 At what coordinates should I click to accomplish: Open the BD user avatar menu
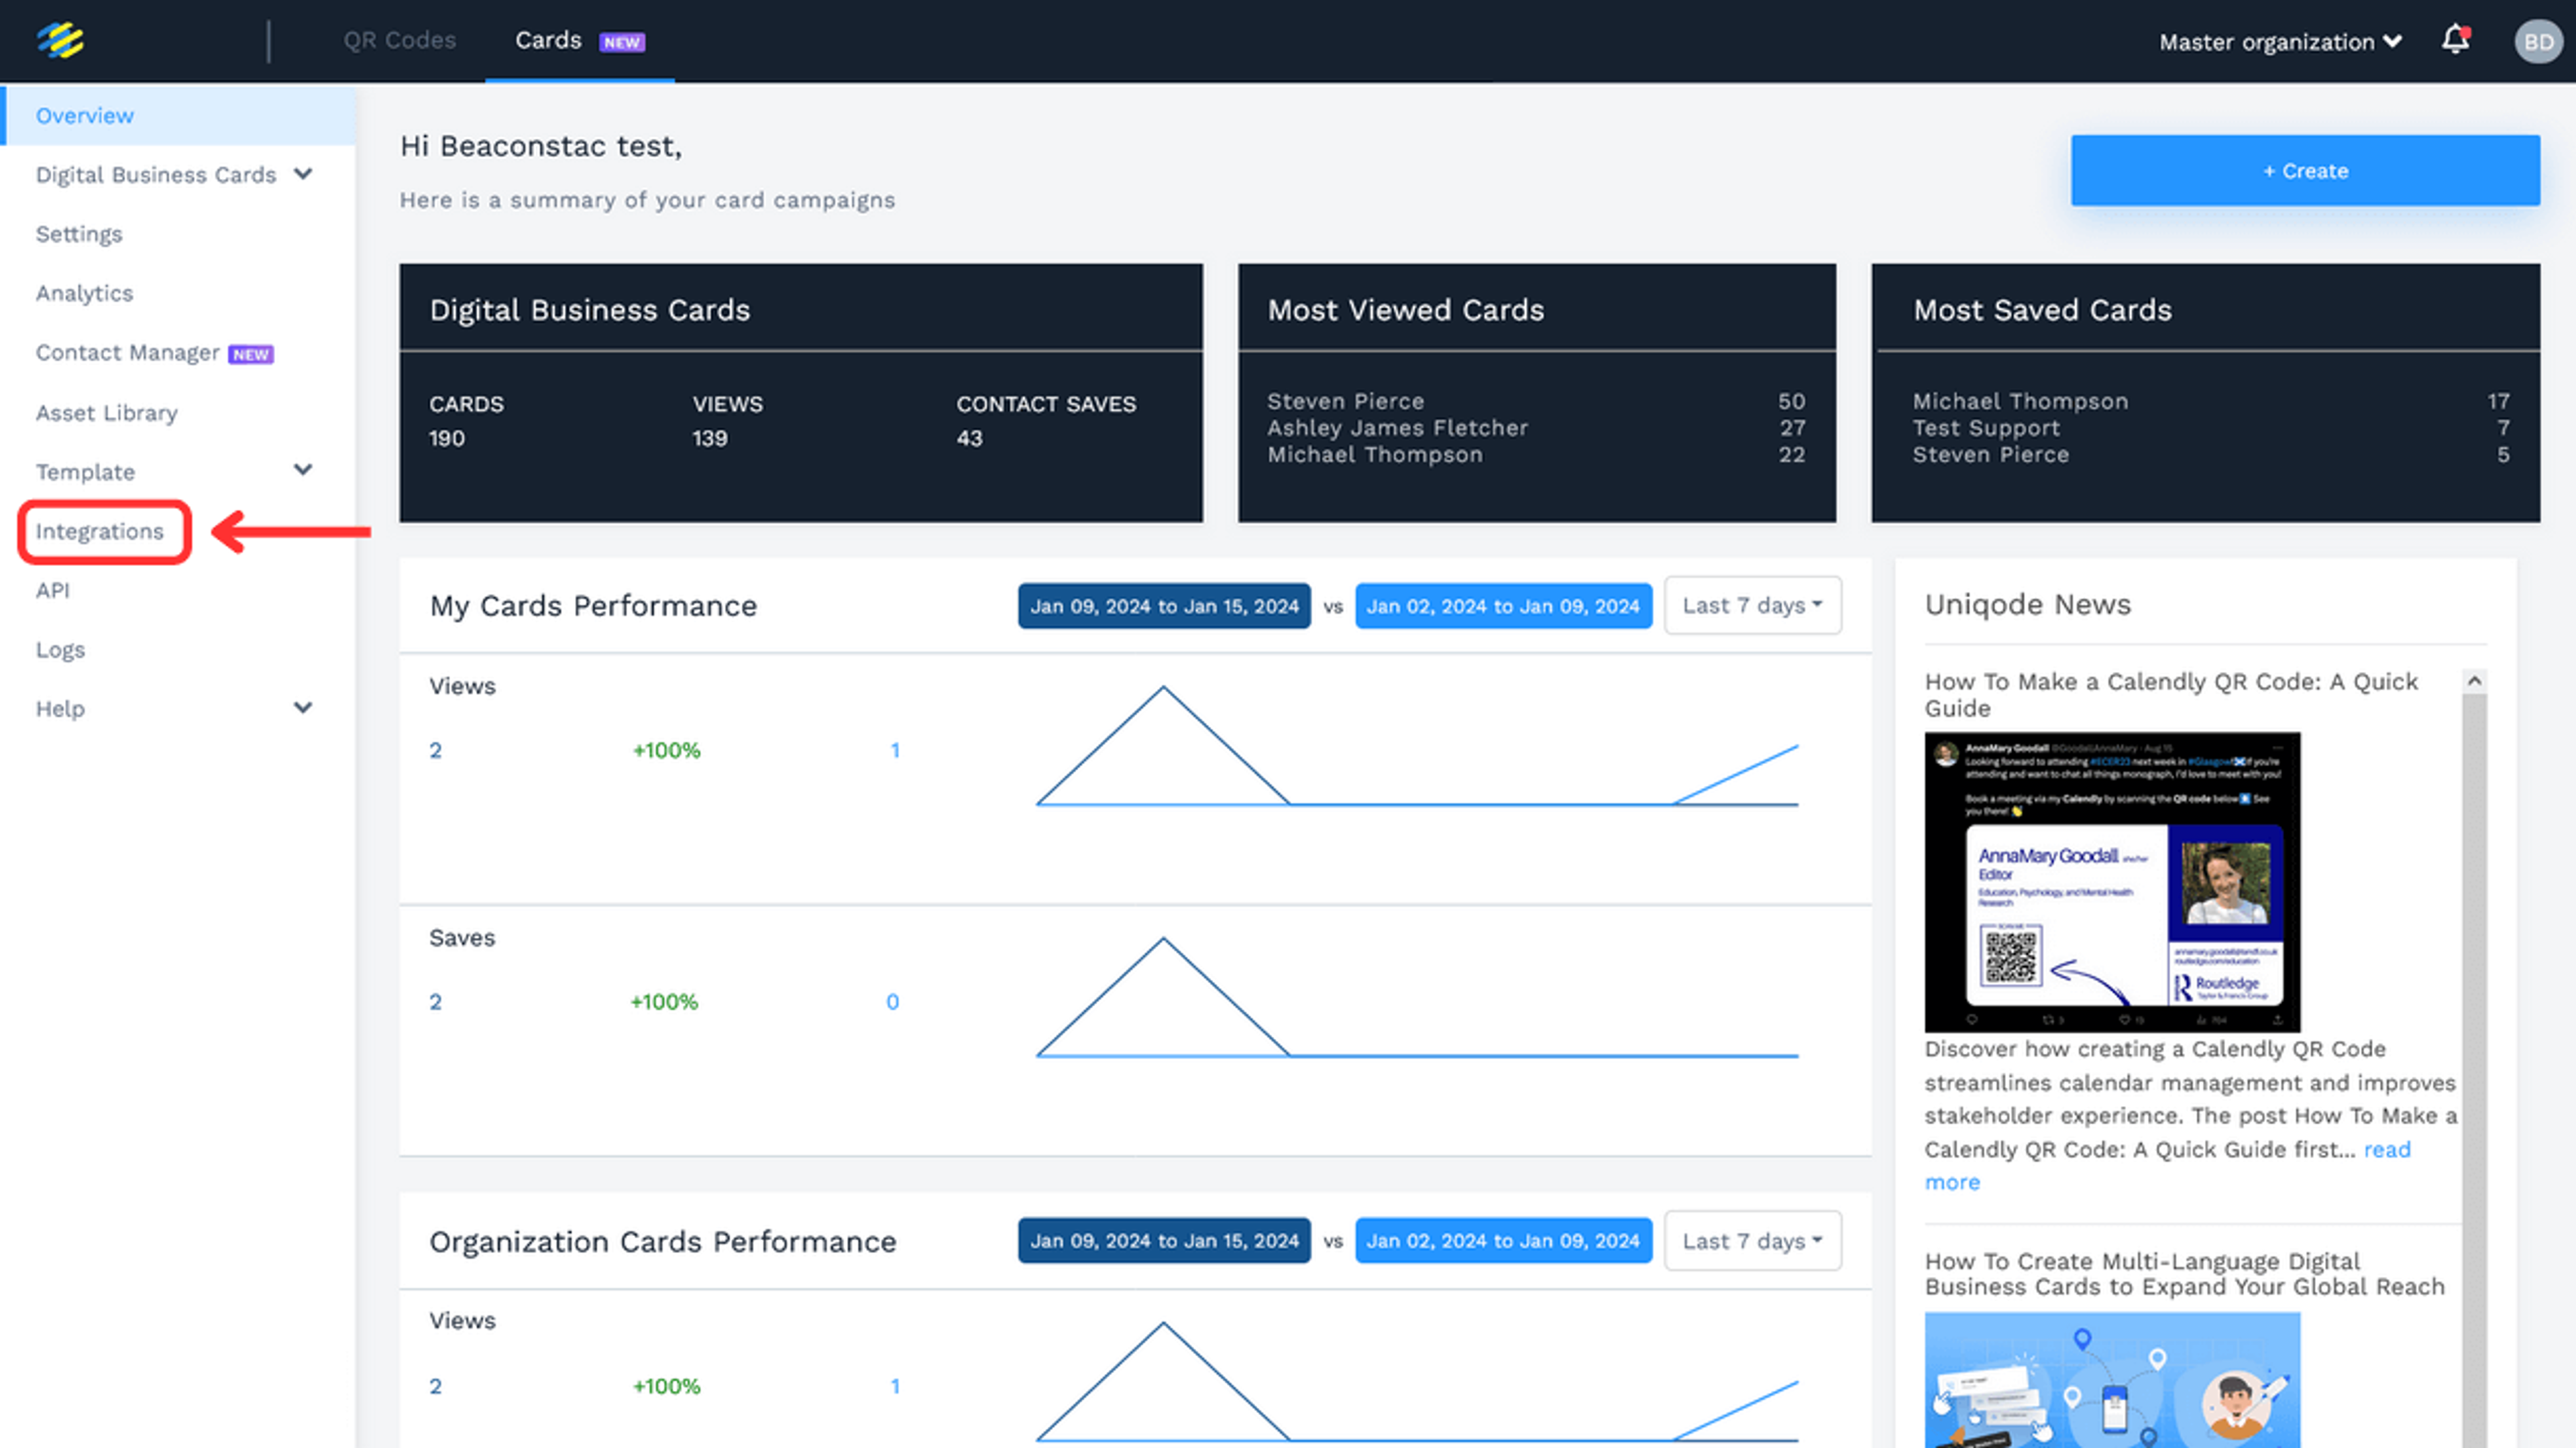tap(2538, 41)
